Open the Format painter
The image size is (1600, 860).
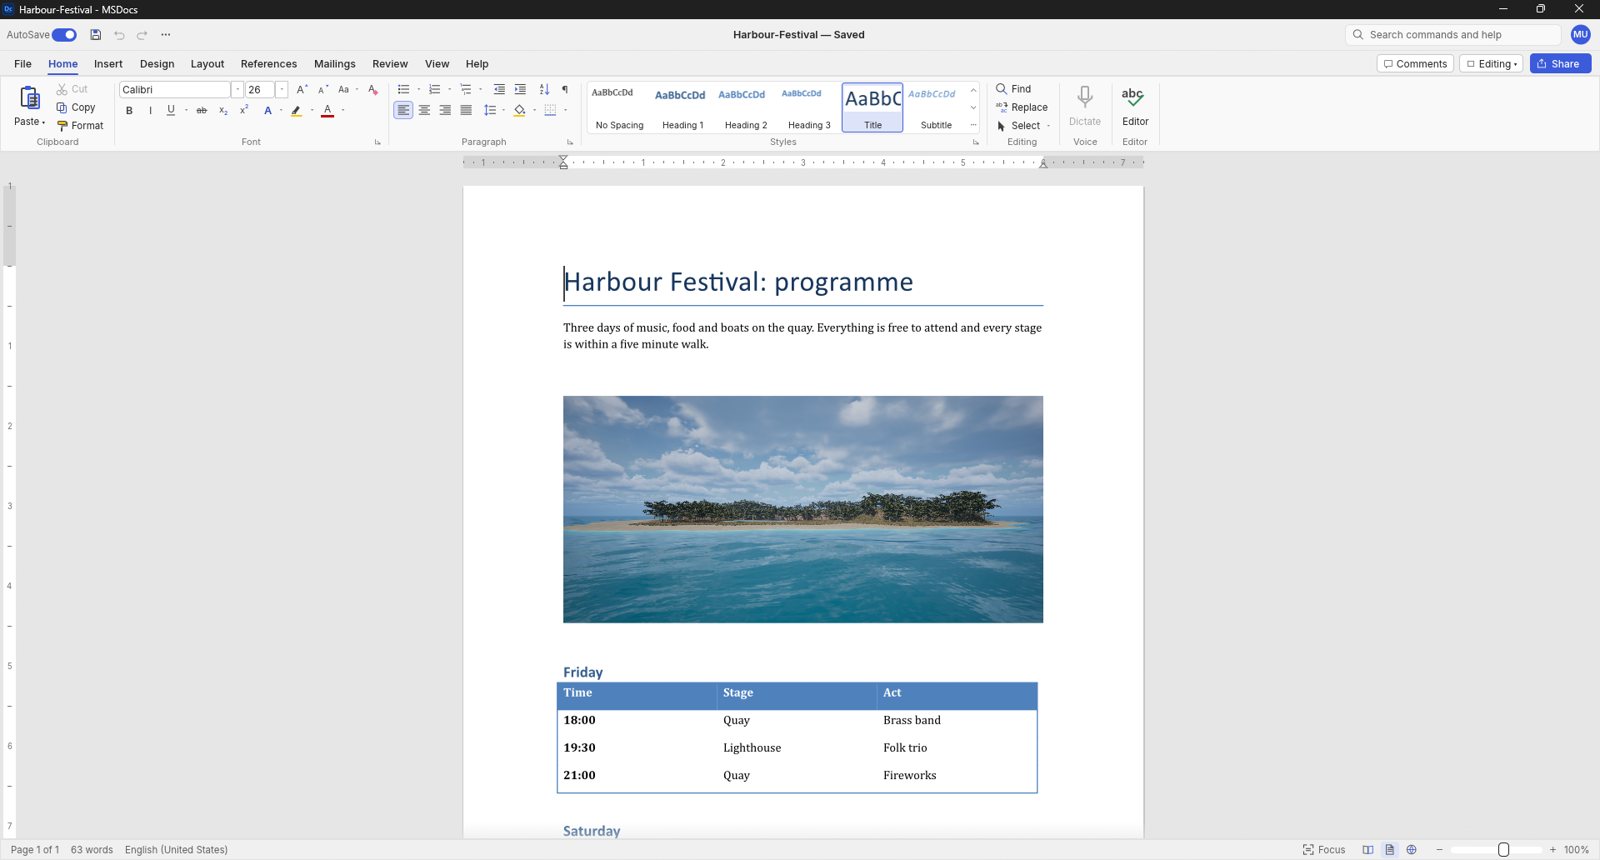(80, 126)
